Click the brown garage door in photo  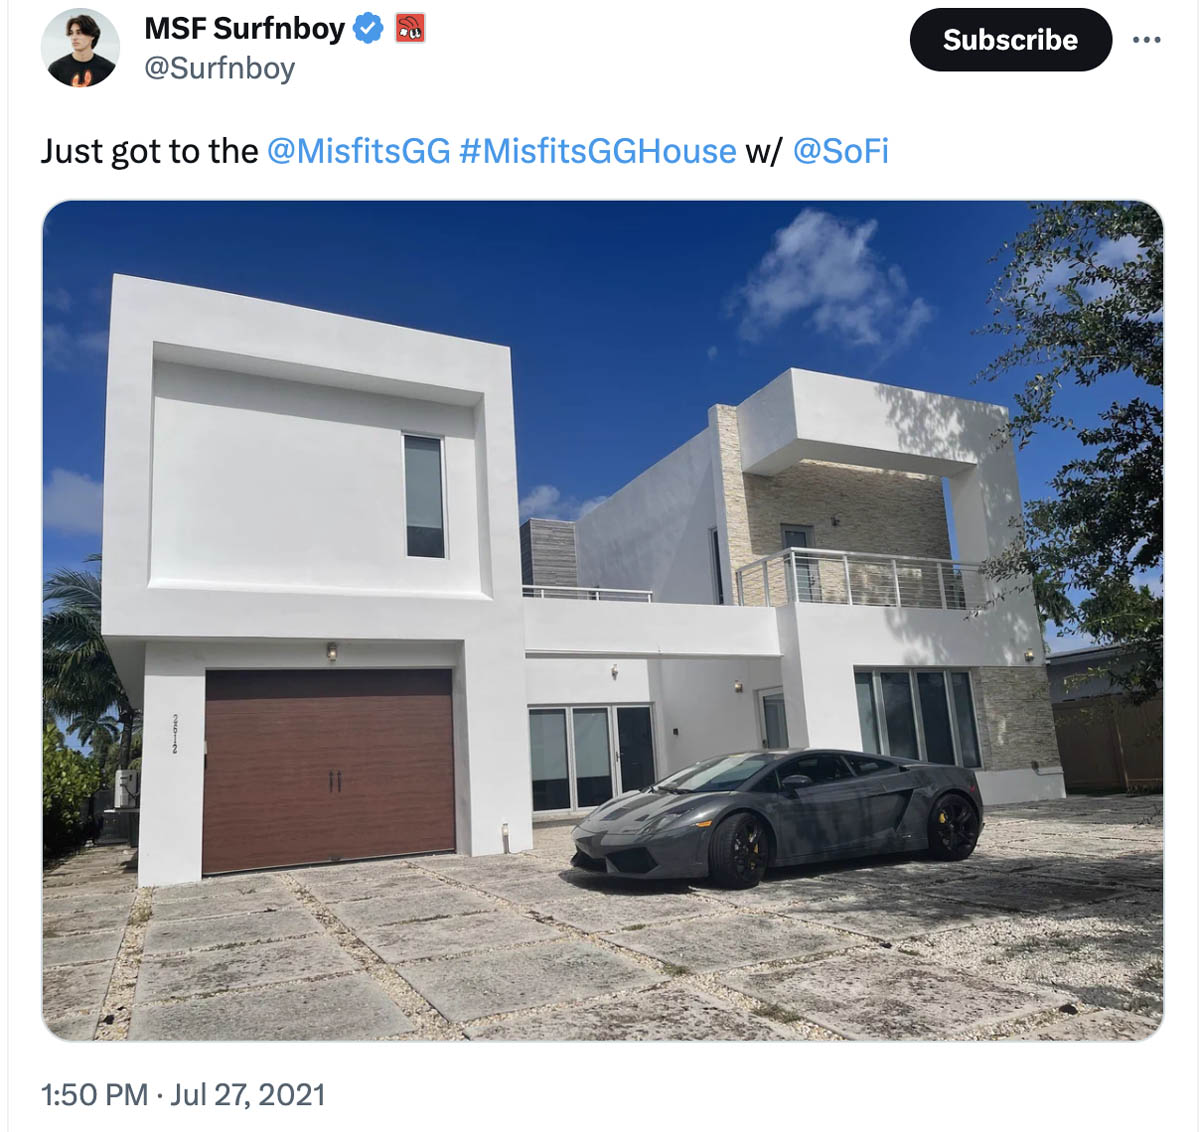click(328, 770)
